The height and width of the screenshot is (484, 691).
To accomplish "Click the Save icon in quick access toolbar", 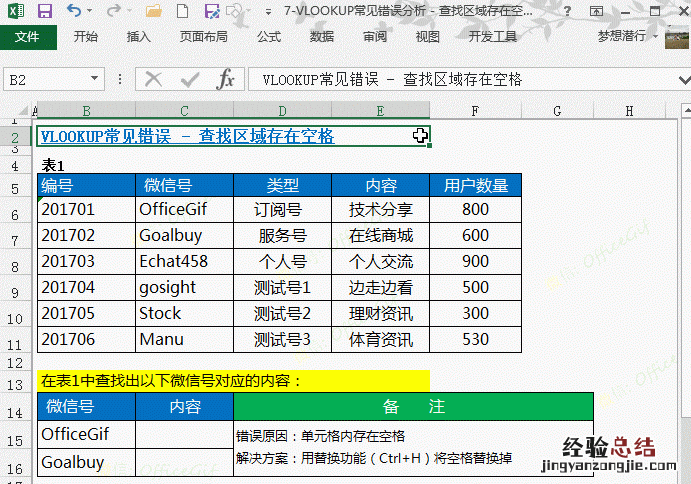I will (x=44, y=12).
